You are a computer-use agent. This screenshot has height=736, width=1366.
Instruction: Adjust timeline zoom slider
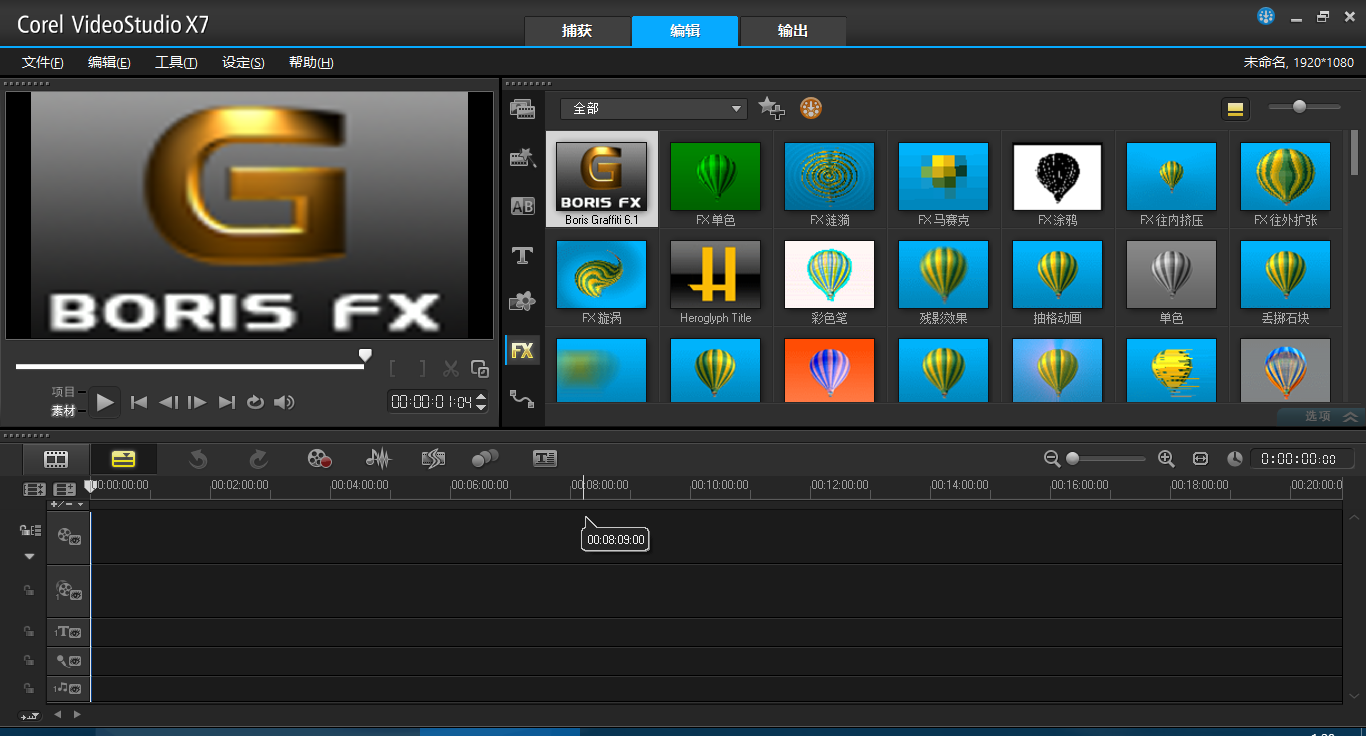click(x=1072, y=458)
